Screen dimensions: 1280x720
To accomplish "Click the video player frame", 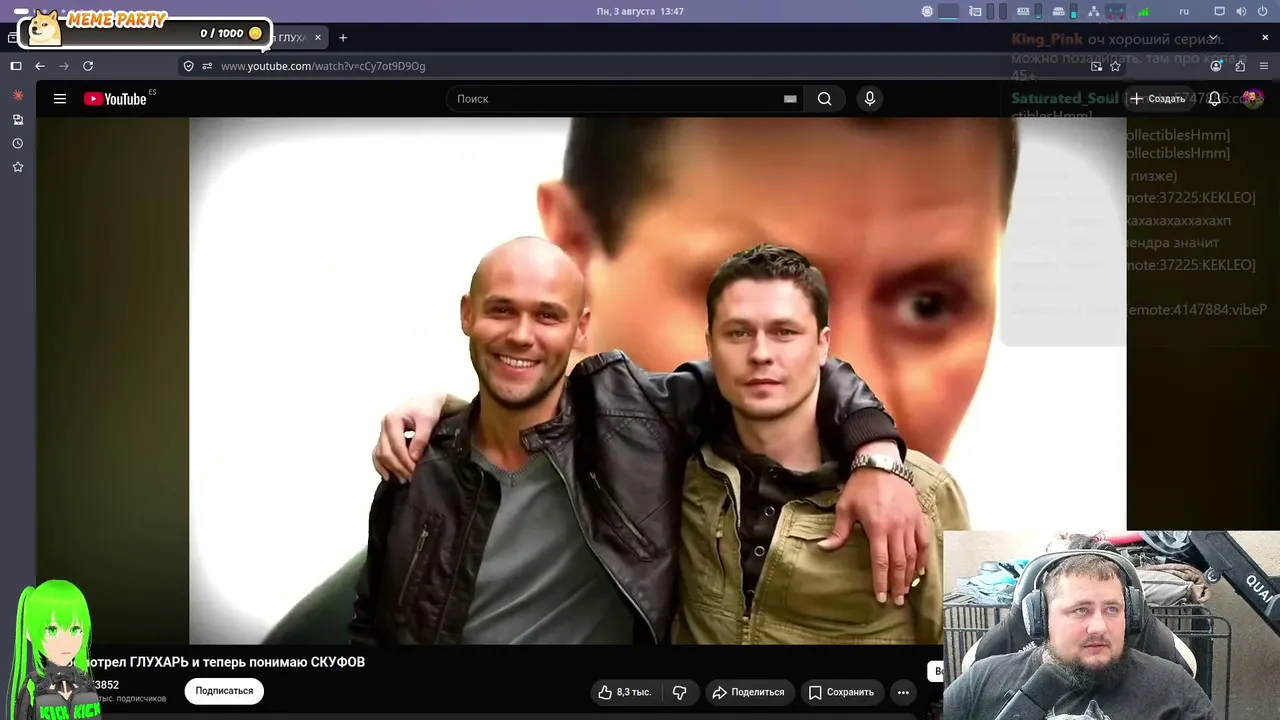I will [x=658, y=381].
